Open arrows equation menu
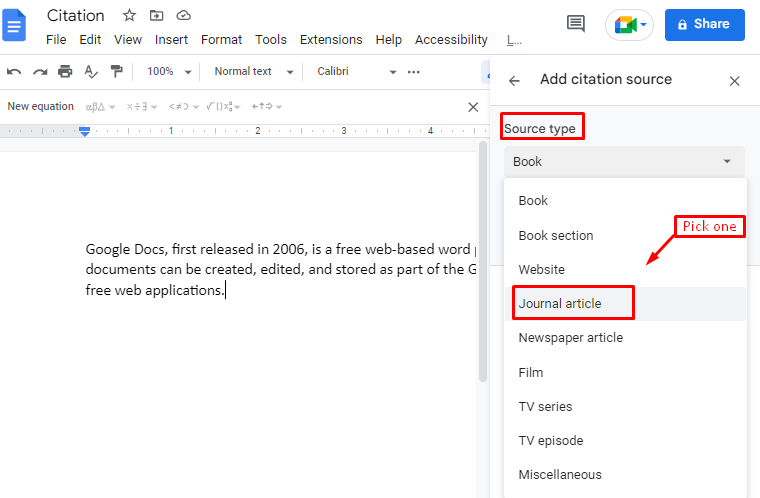Screen dimensions: 760x498 (x=267, y=107)
